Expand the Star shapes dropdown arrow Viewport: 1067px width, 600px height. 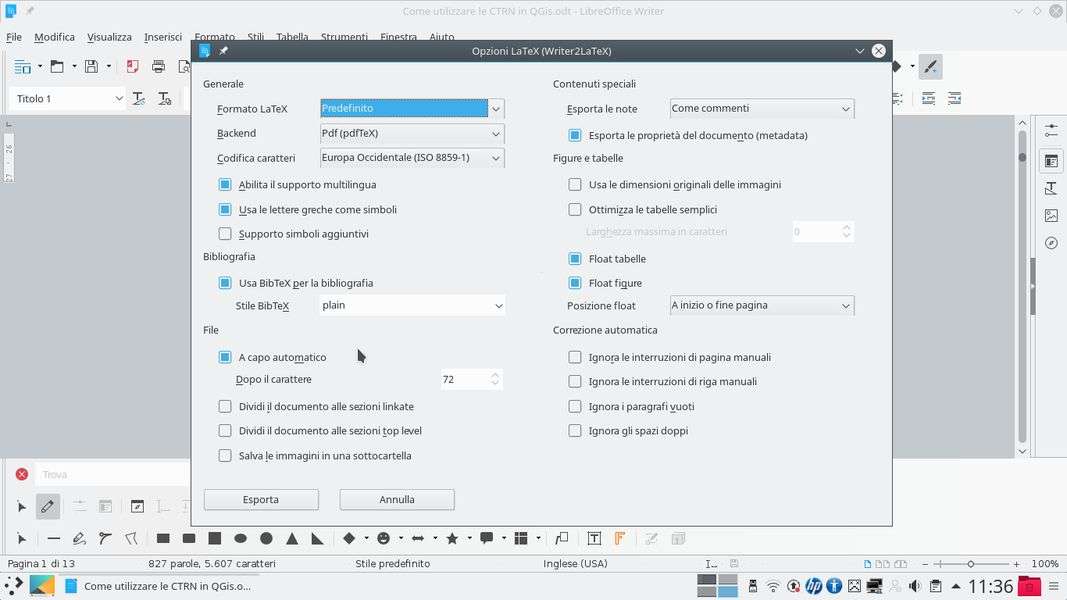point(470,539)
